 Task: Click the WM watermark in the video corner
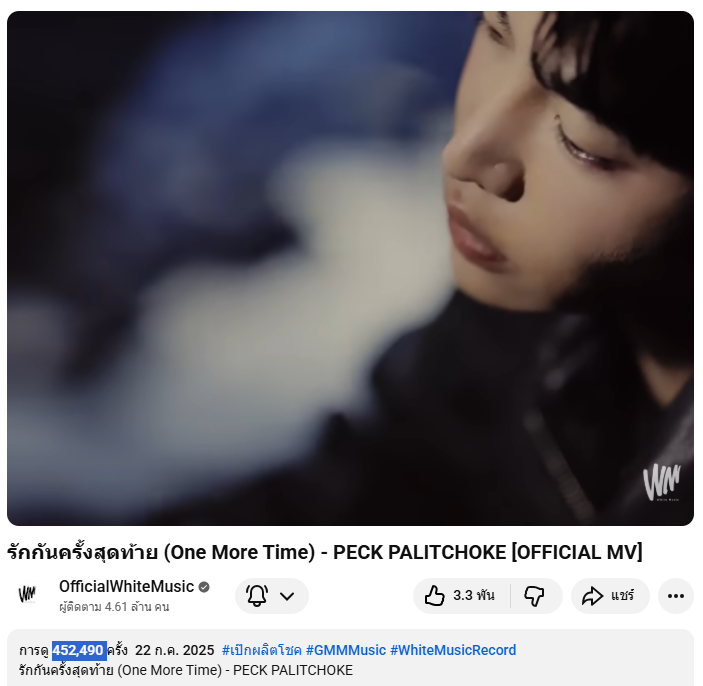[x=661, y=482]
